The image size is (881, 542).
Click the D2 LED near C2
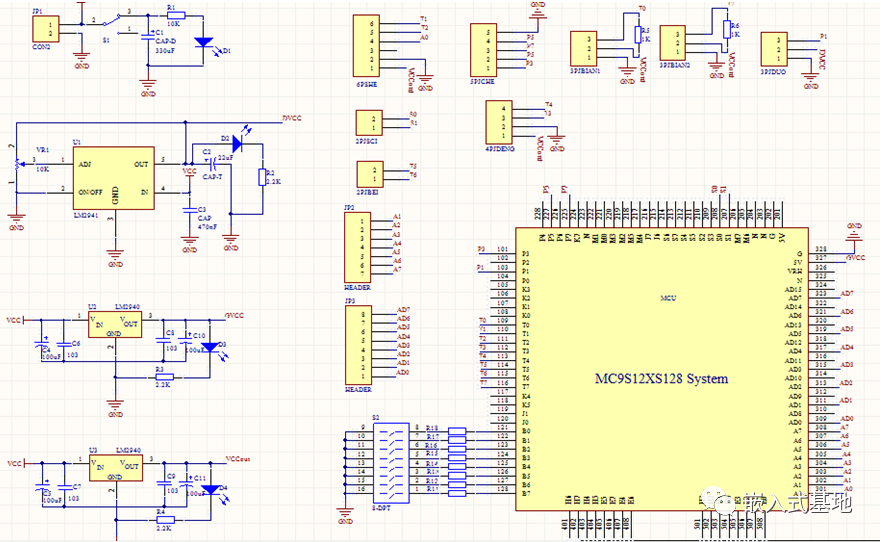click(238, 145)
